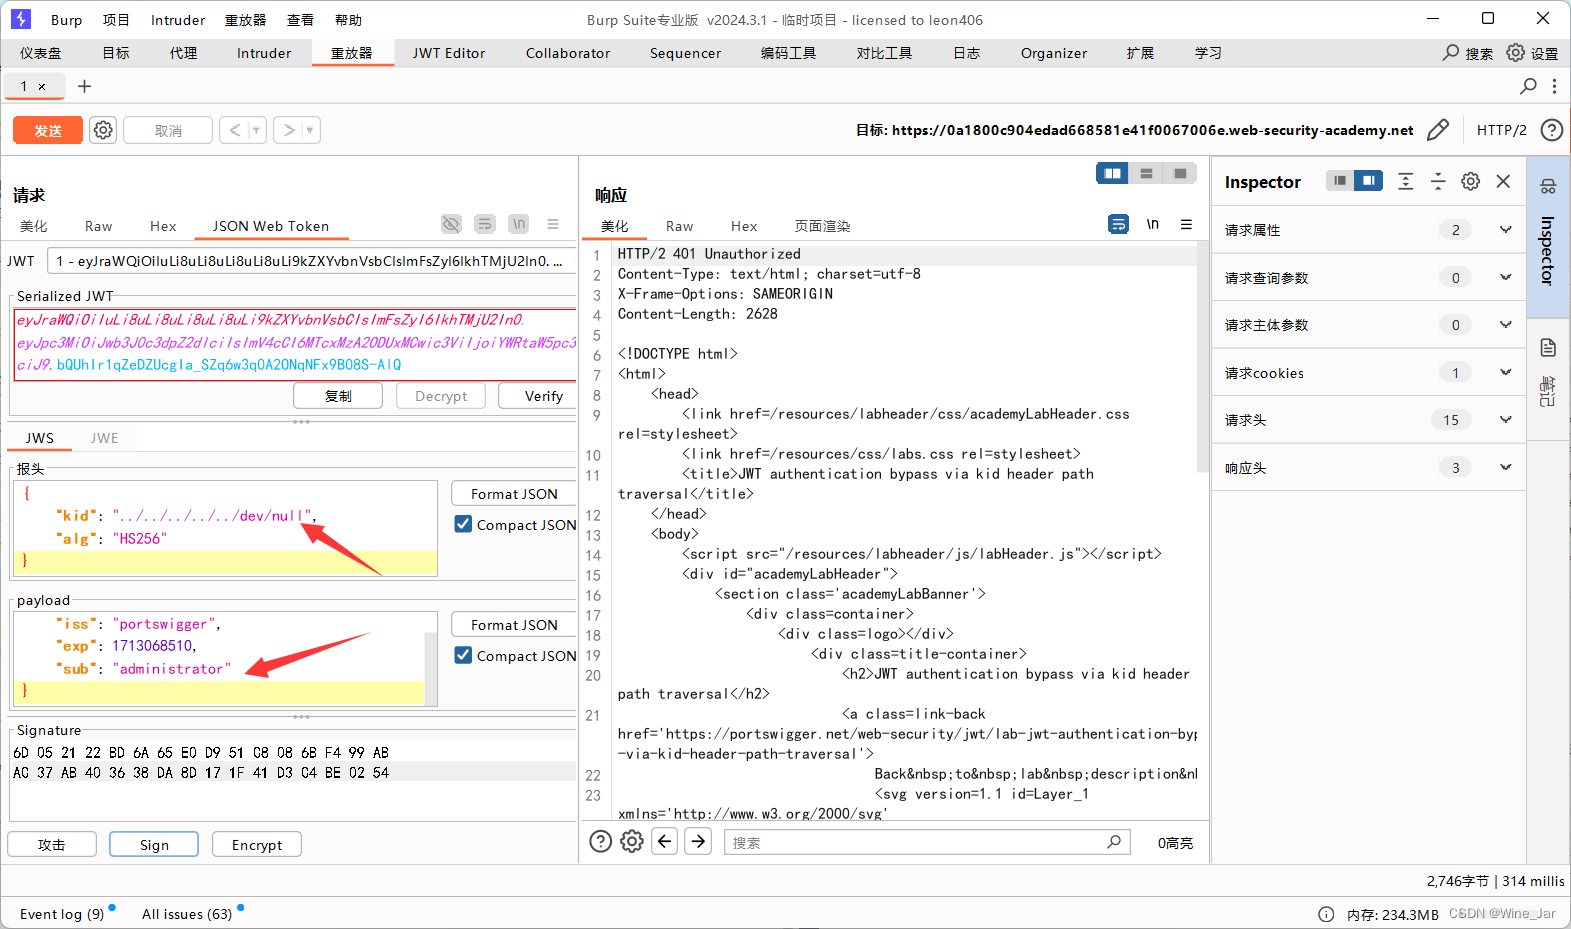Toggle header Compact JSON checkbox
Image resolution: width=1571 pixels, height=929 pixels.
[463, 524]
